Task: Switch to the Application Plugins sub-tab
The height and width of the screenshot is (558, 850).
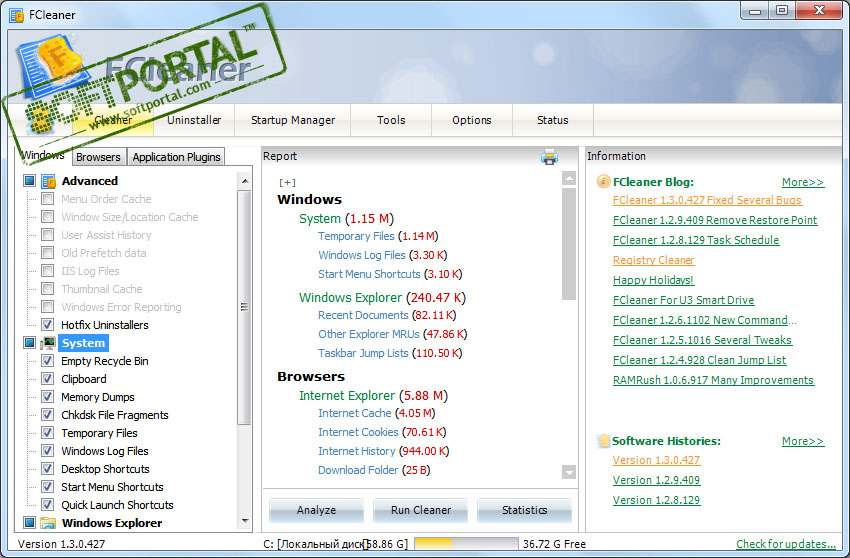Action: tap(176, 157)
